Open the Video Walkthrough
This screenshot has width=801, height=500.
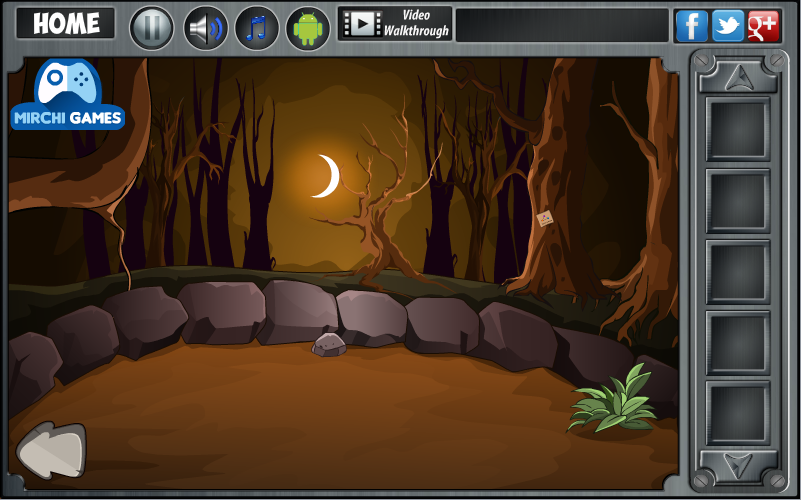coord(395,23)
